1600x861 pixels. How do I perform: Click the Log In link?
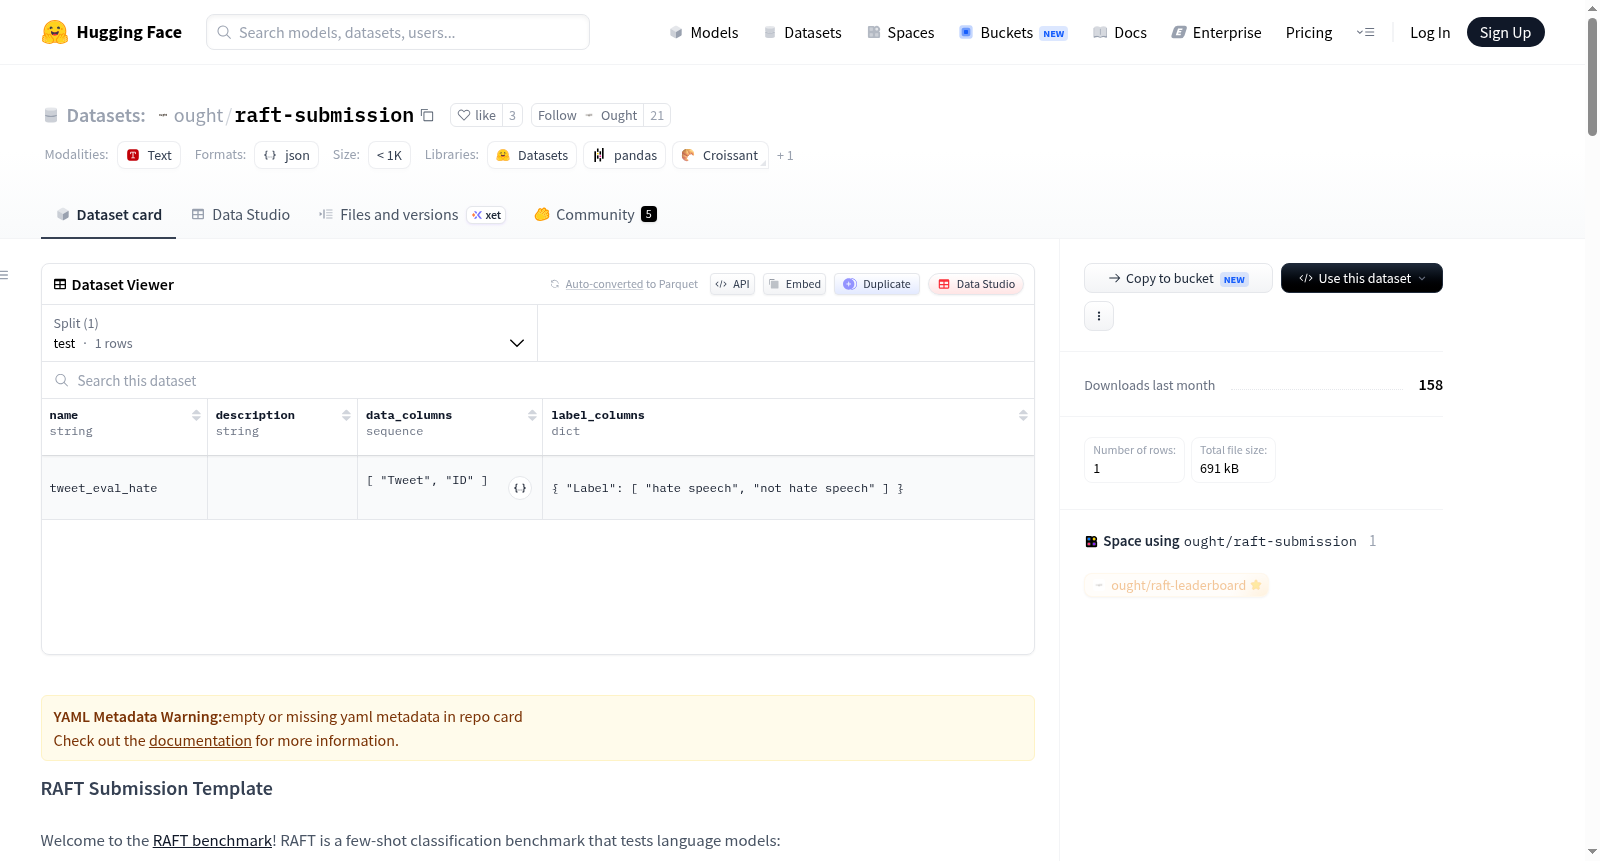pos(1430,32)
